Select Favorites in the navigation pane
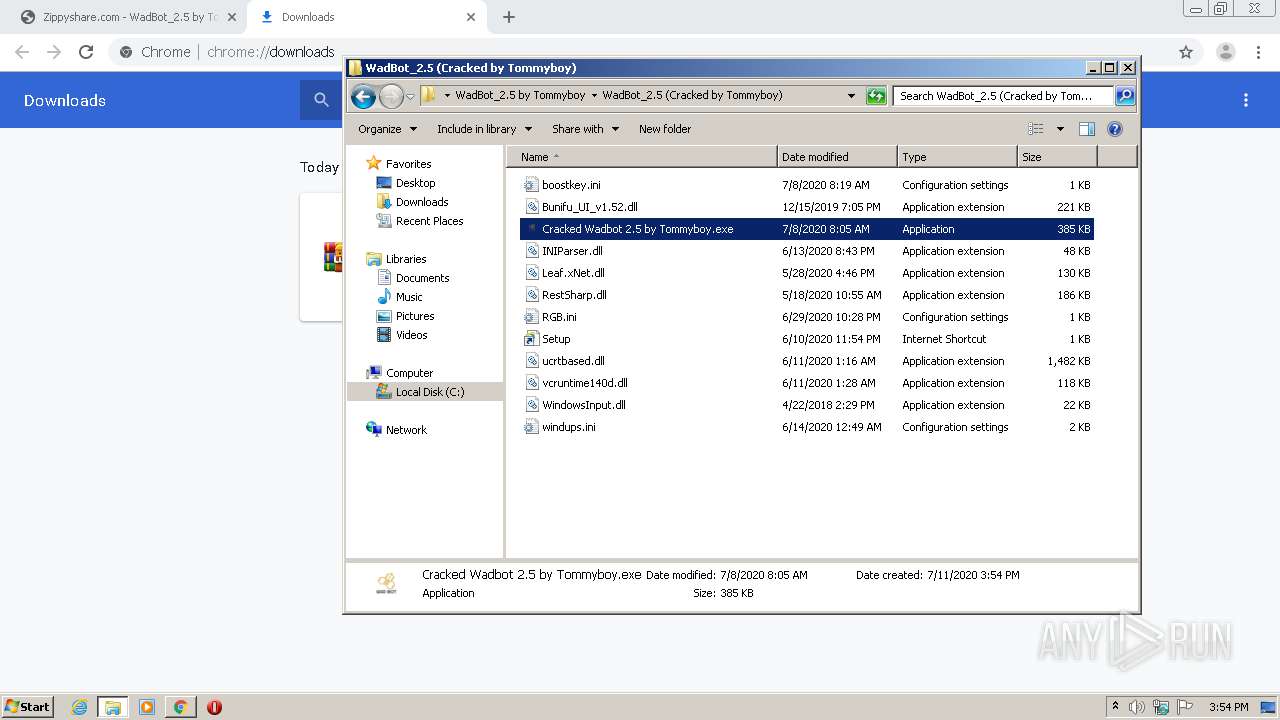This screenshot has width=1280, height=720. click(399, 164)
